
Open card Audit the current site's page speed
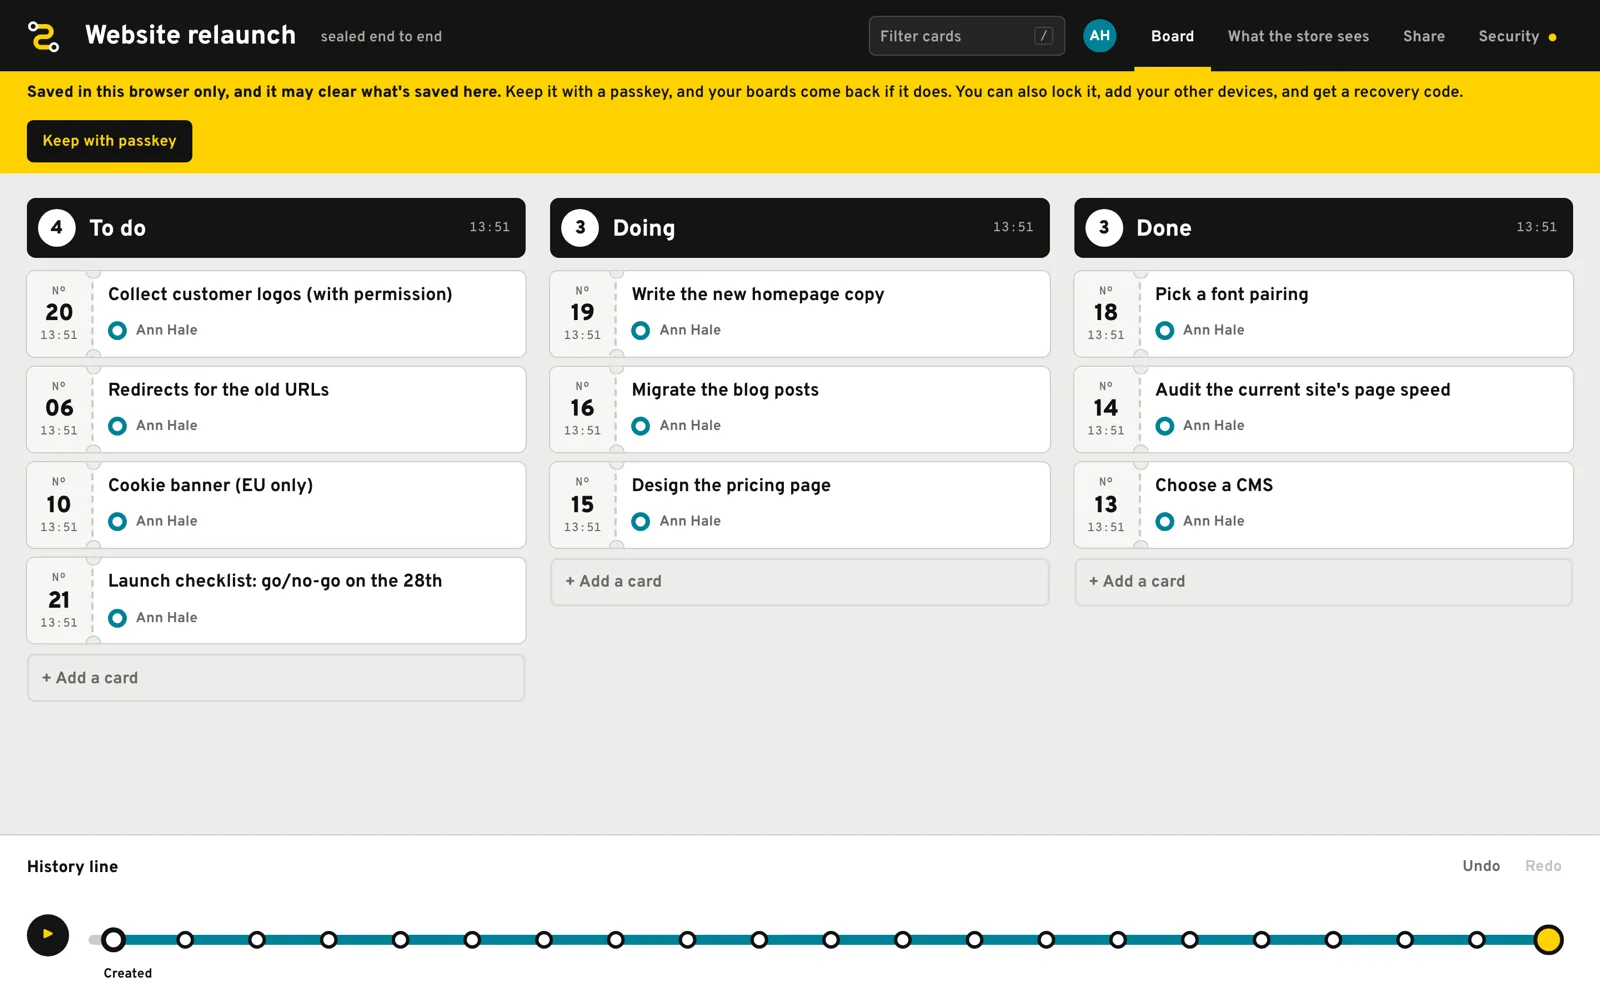pos(1323,410)
